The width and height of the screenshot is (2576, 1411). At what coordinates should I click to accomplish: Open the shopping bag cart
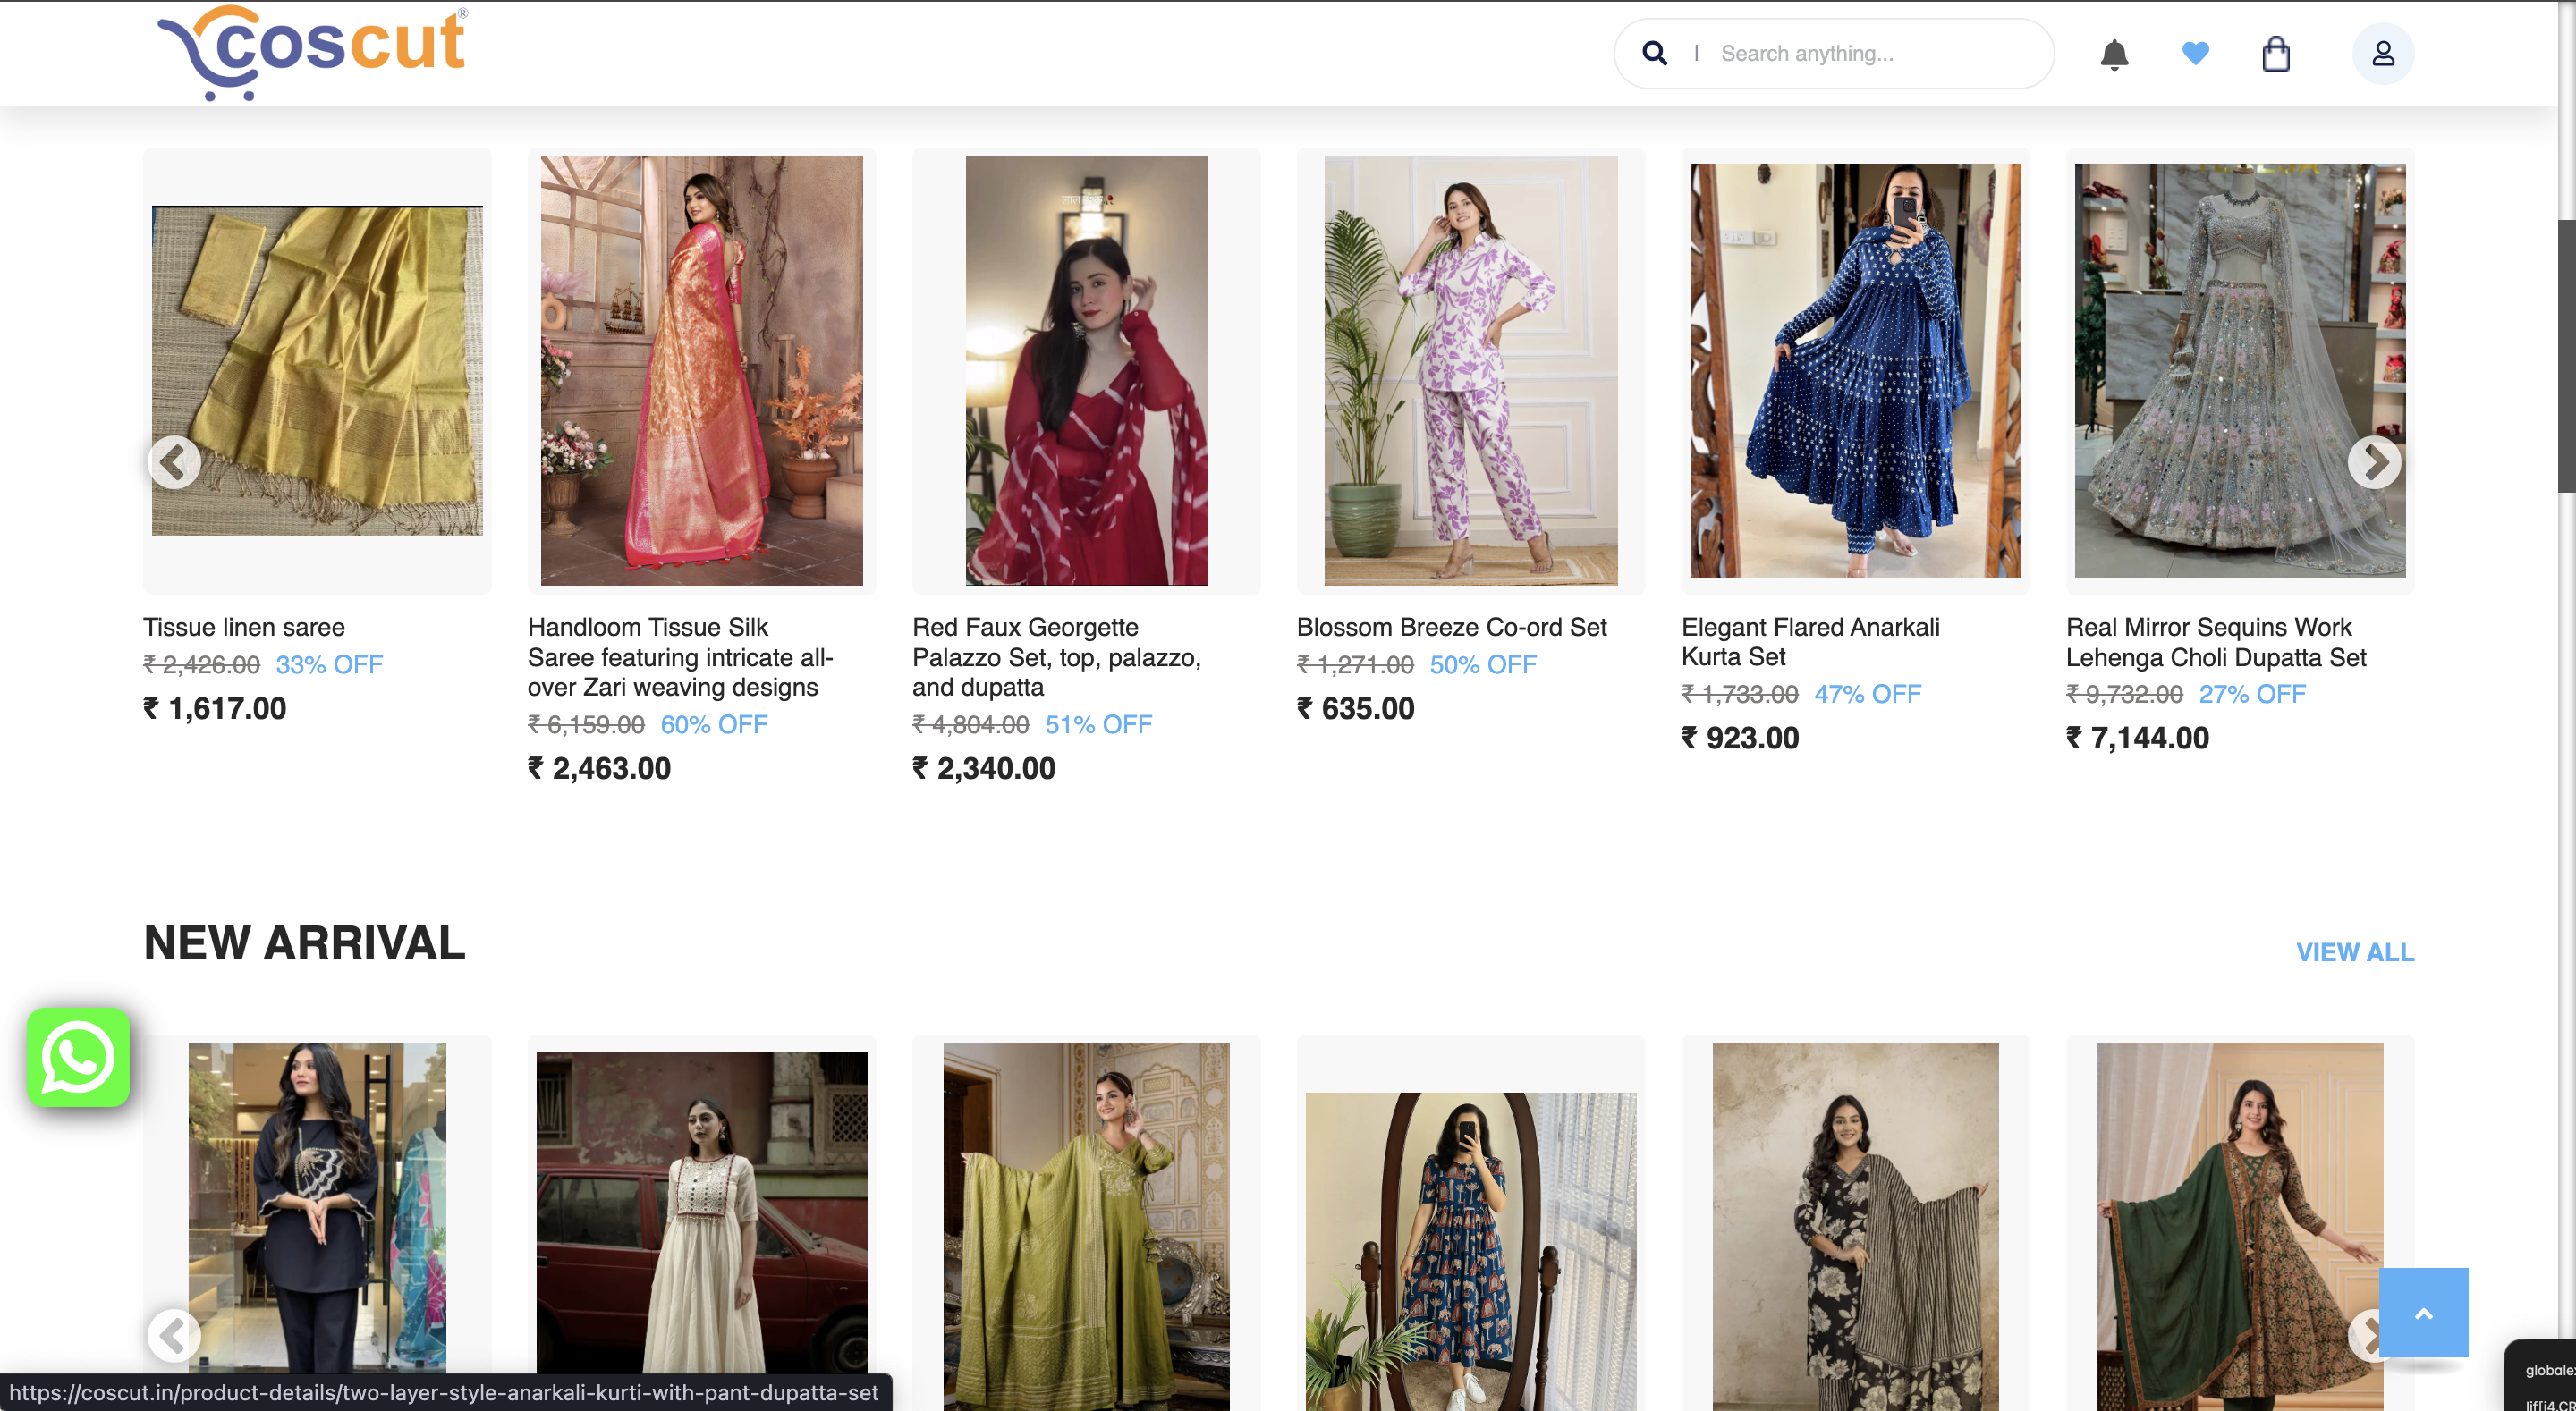2276,54
